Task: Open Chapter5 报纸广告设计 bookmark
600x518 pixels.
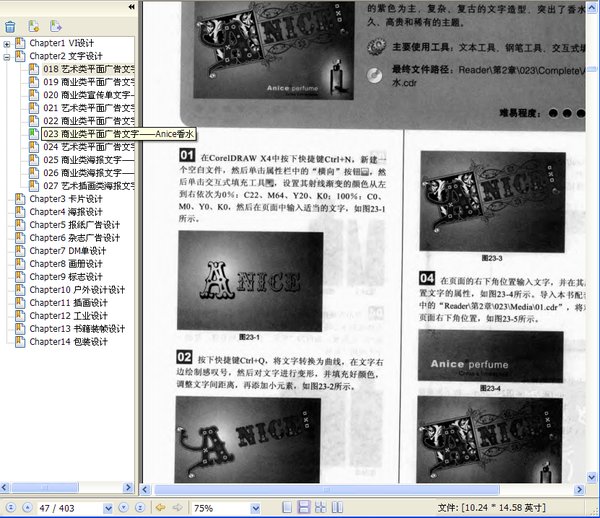Action: pyautogui.click(x=75, y=225)
